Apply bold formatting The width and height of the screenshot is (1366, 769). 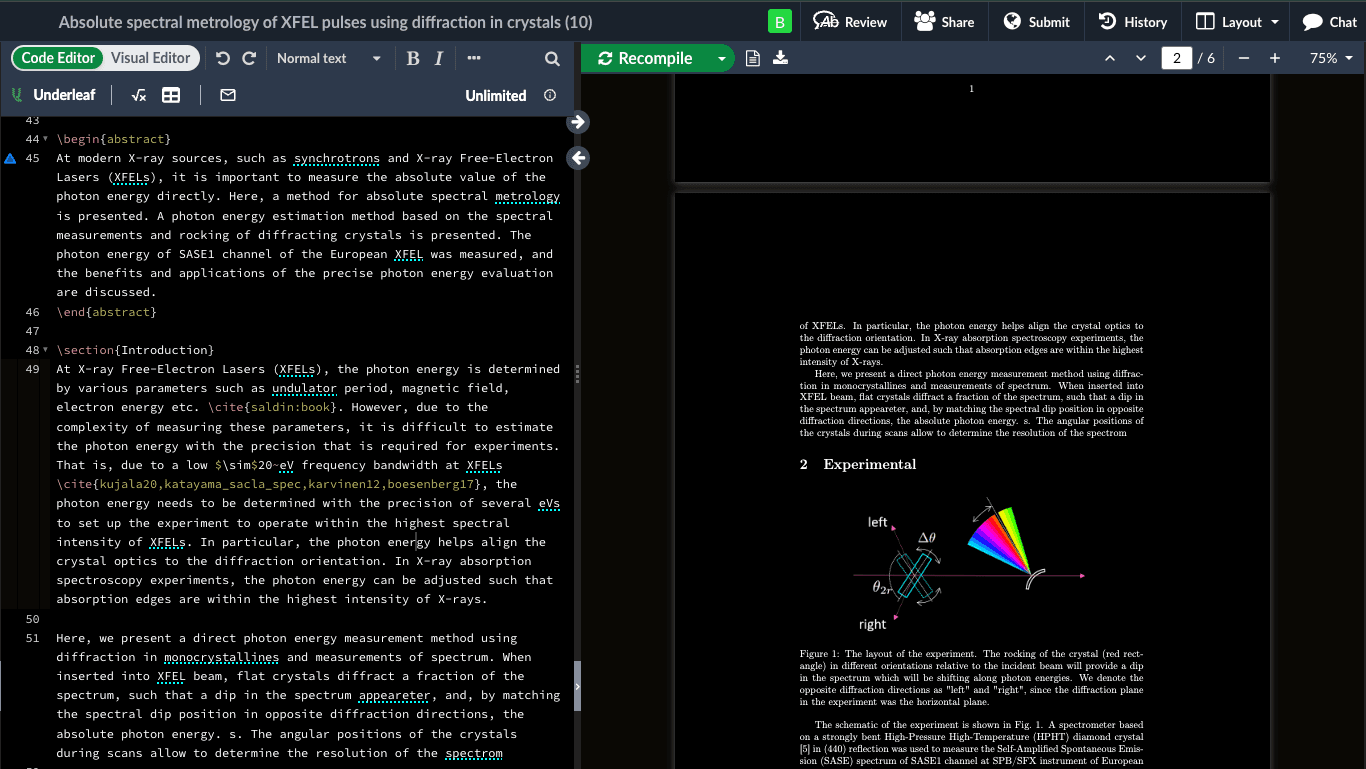(x=413, y=58)
